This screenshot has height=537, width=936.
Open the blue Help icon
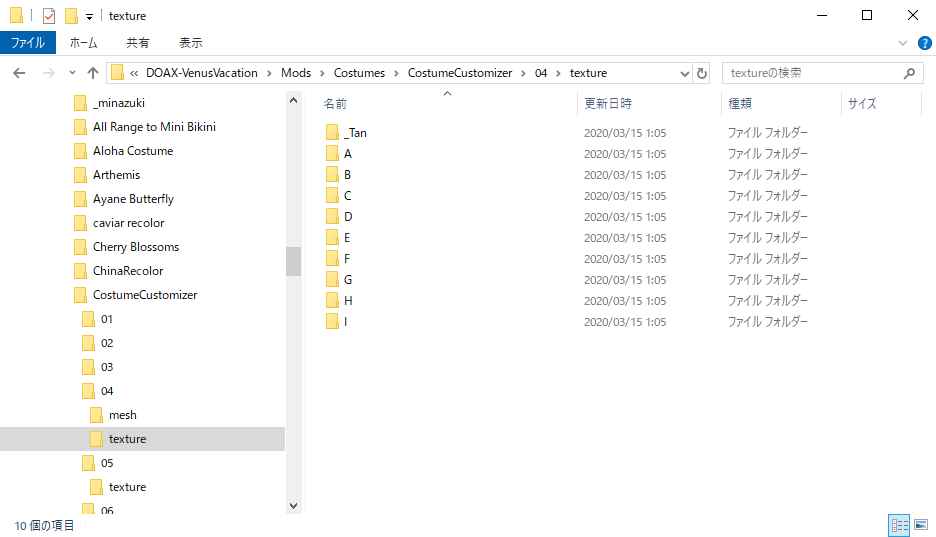924,43
